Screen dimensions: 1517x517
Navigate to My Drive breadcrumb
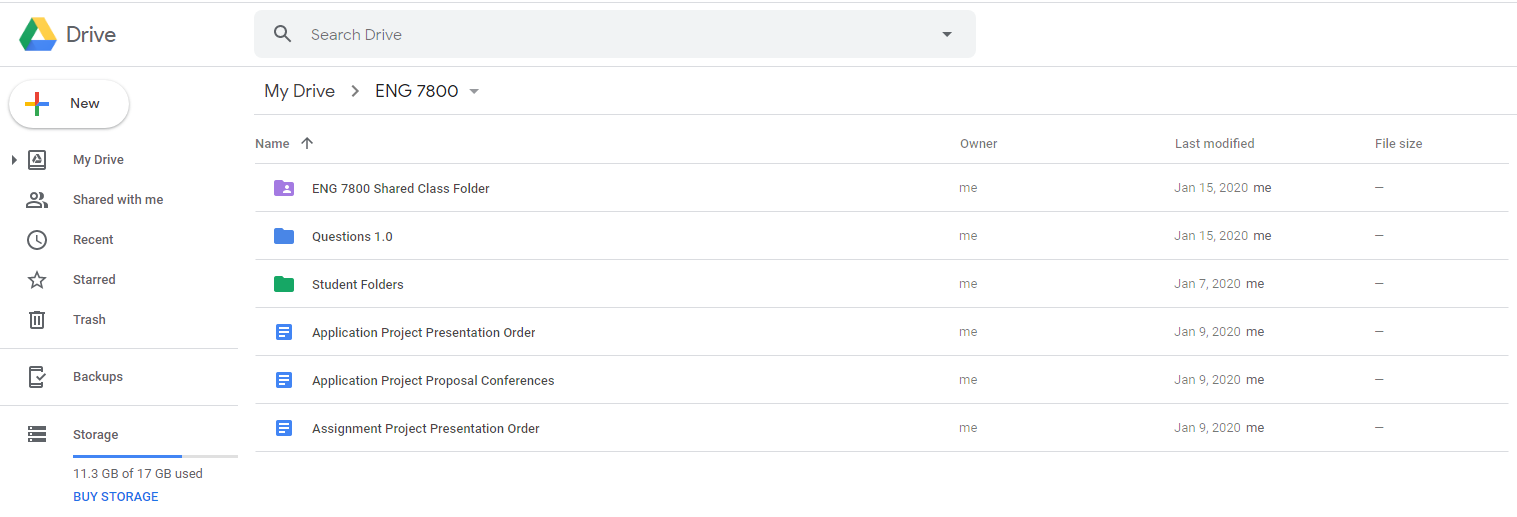tap(299, 91)
